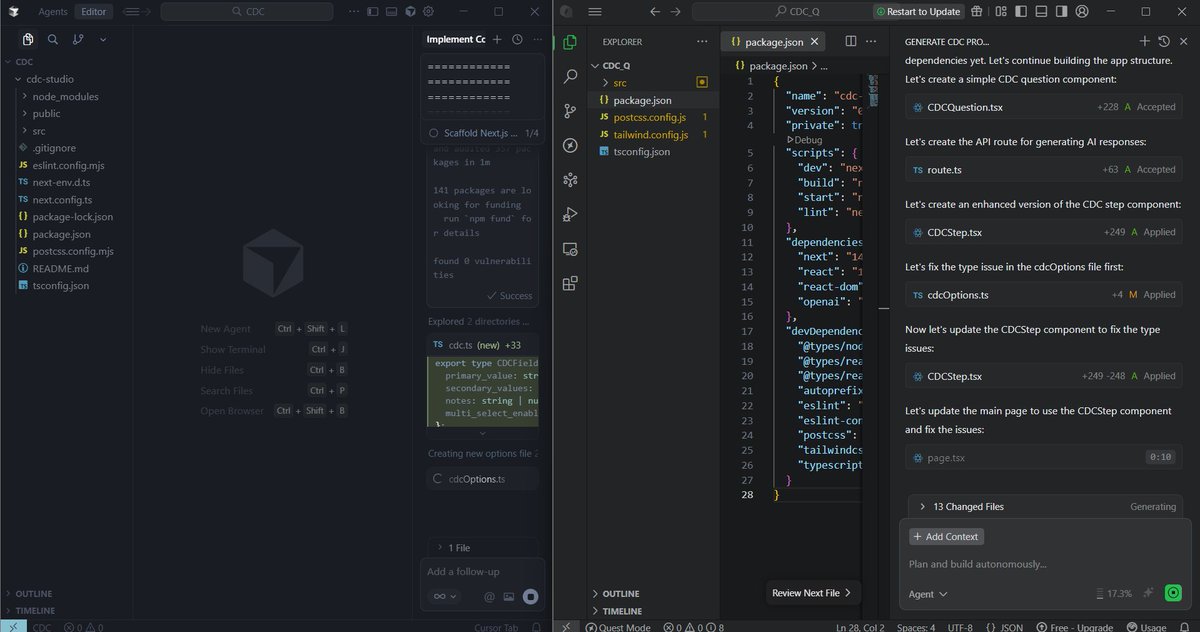Open editor more actions dots beside split icon
The width and height of the screenshot is (1200, 632).
pos(872,42)
